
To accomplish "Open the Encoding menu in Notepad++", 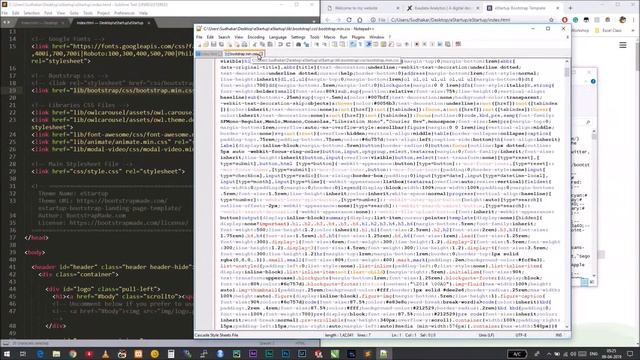I will coord(256,37).
